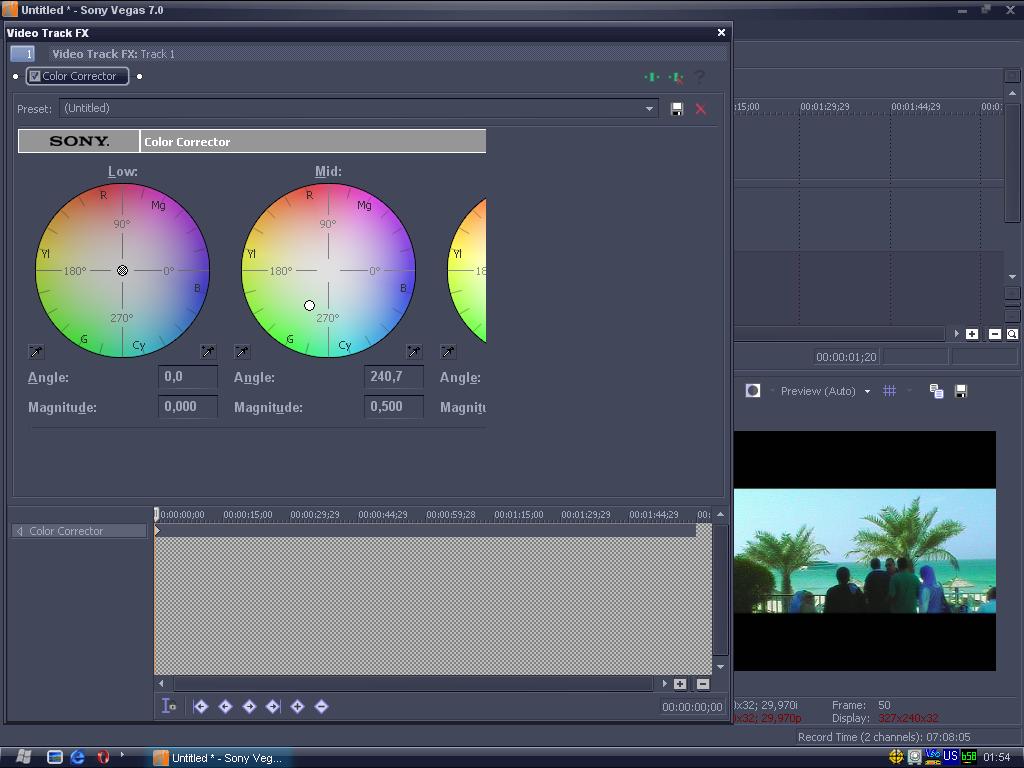
Task: Open the Preview (Auto) quality dropdown
Action: coord(867,392)
